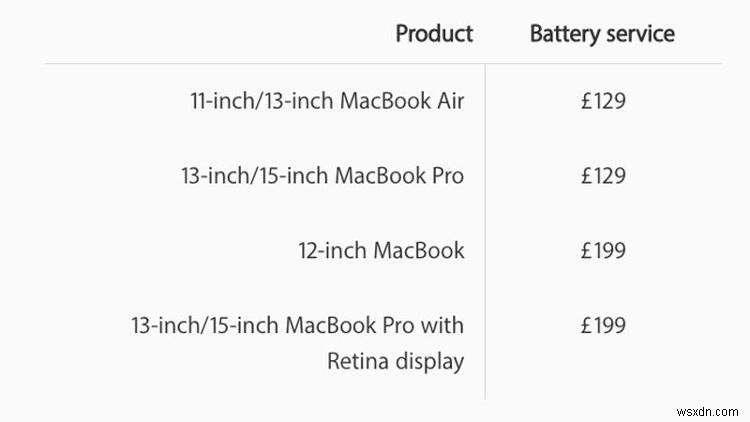Select the 11-inch/13-inch MacBook Air row label
The height and width of the screenshot is (422, 750).
(327, 101)
